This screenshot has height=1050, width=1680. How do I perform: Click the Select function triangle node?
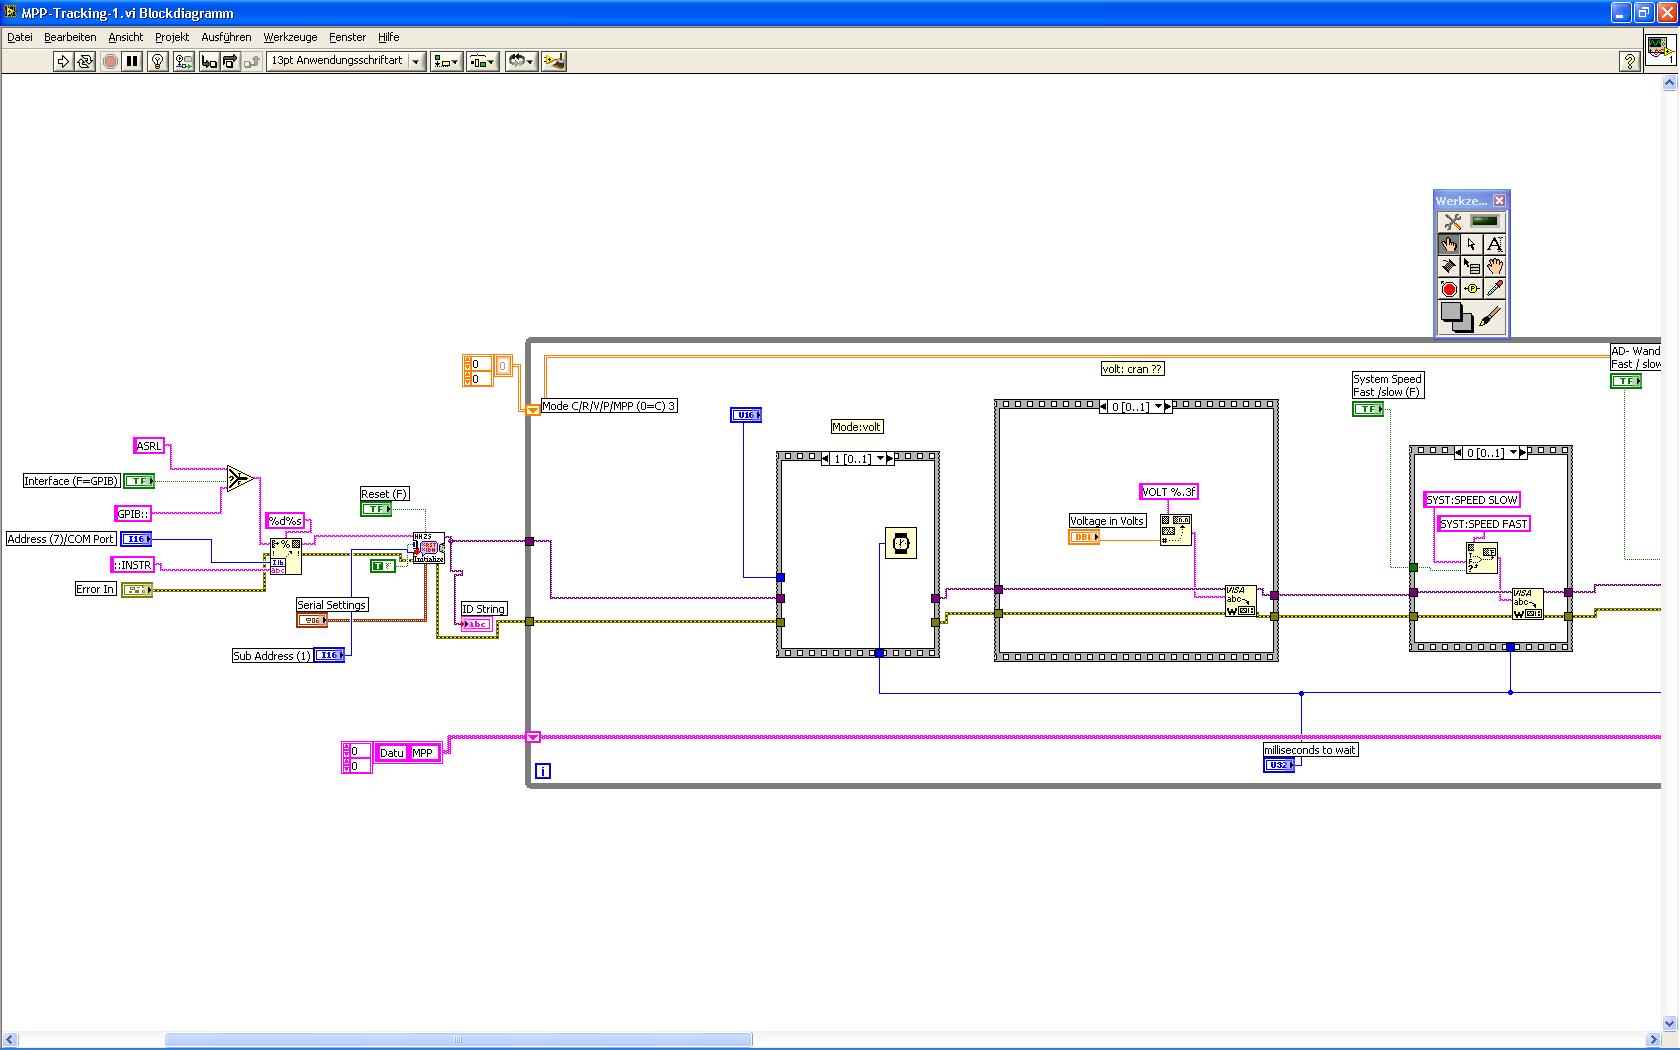tap(239, 479)
